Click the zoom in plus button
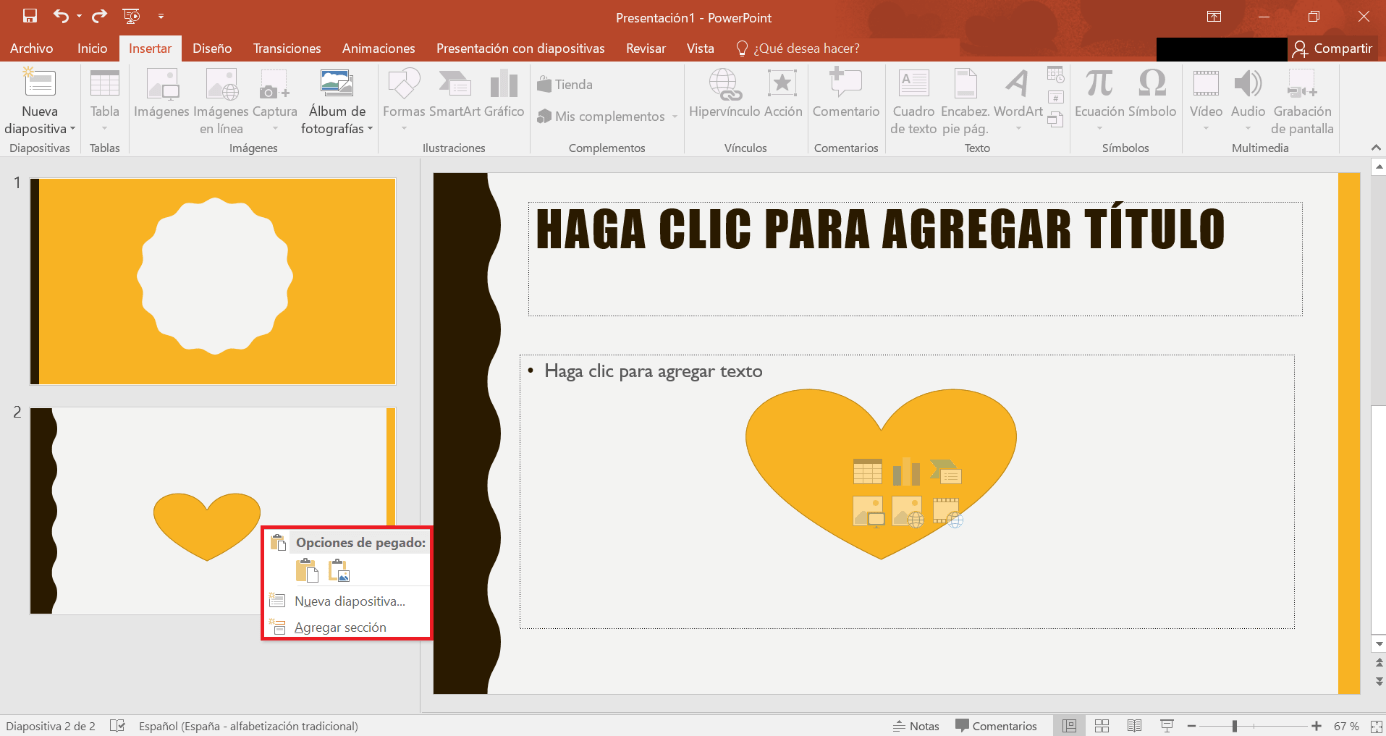Screen dimensions: 1386x736 coord(1316,726)
